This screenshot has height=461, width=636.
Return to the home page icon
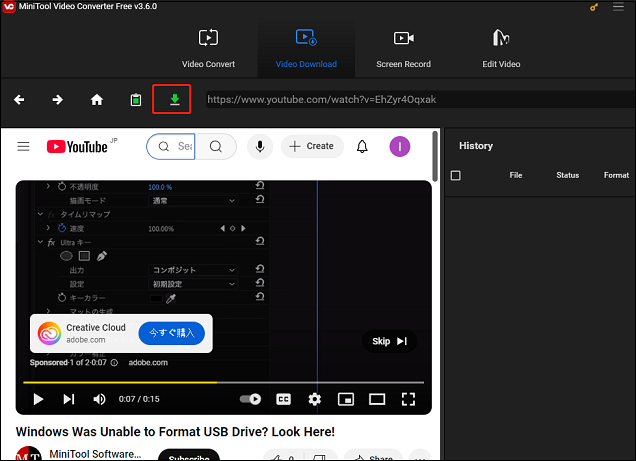click(97, 99)
